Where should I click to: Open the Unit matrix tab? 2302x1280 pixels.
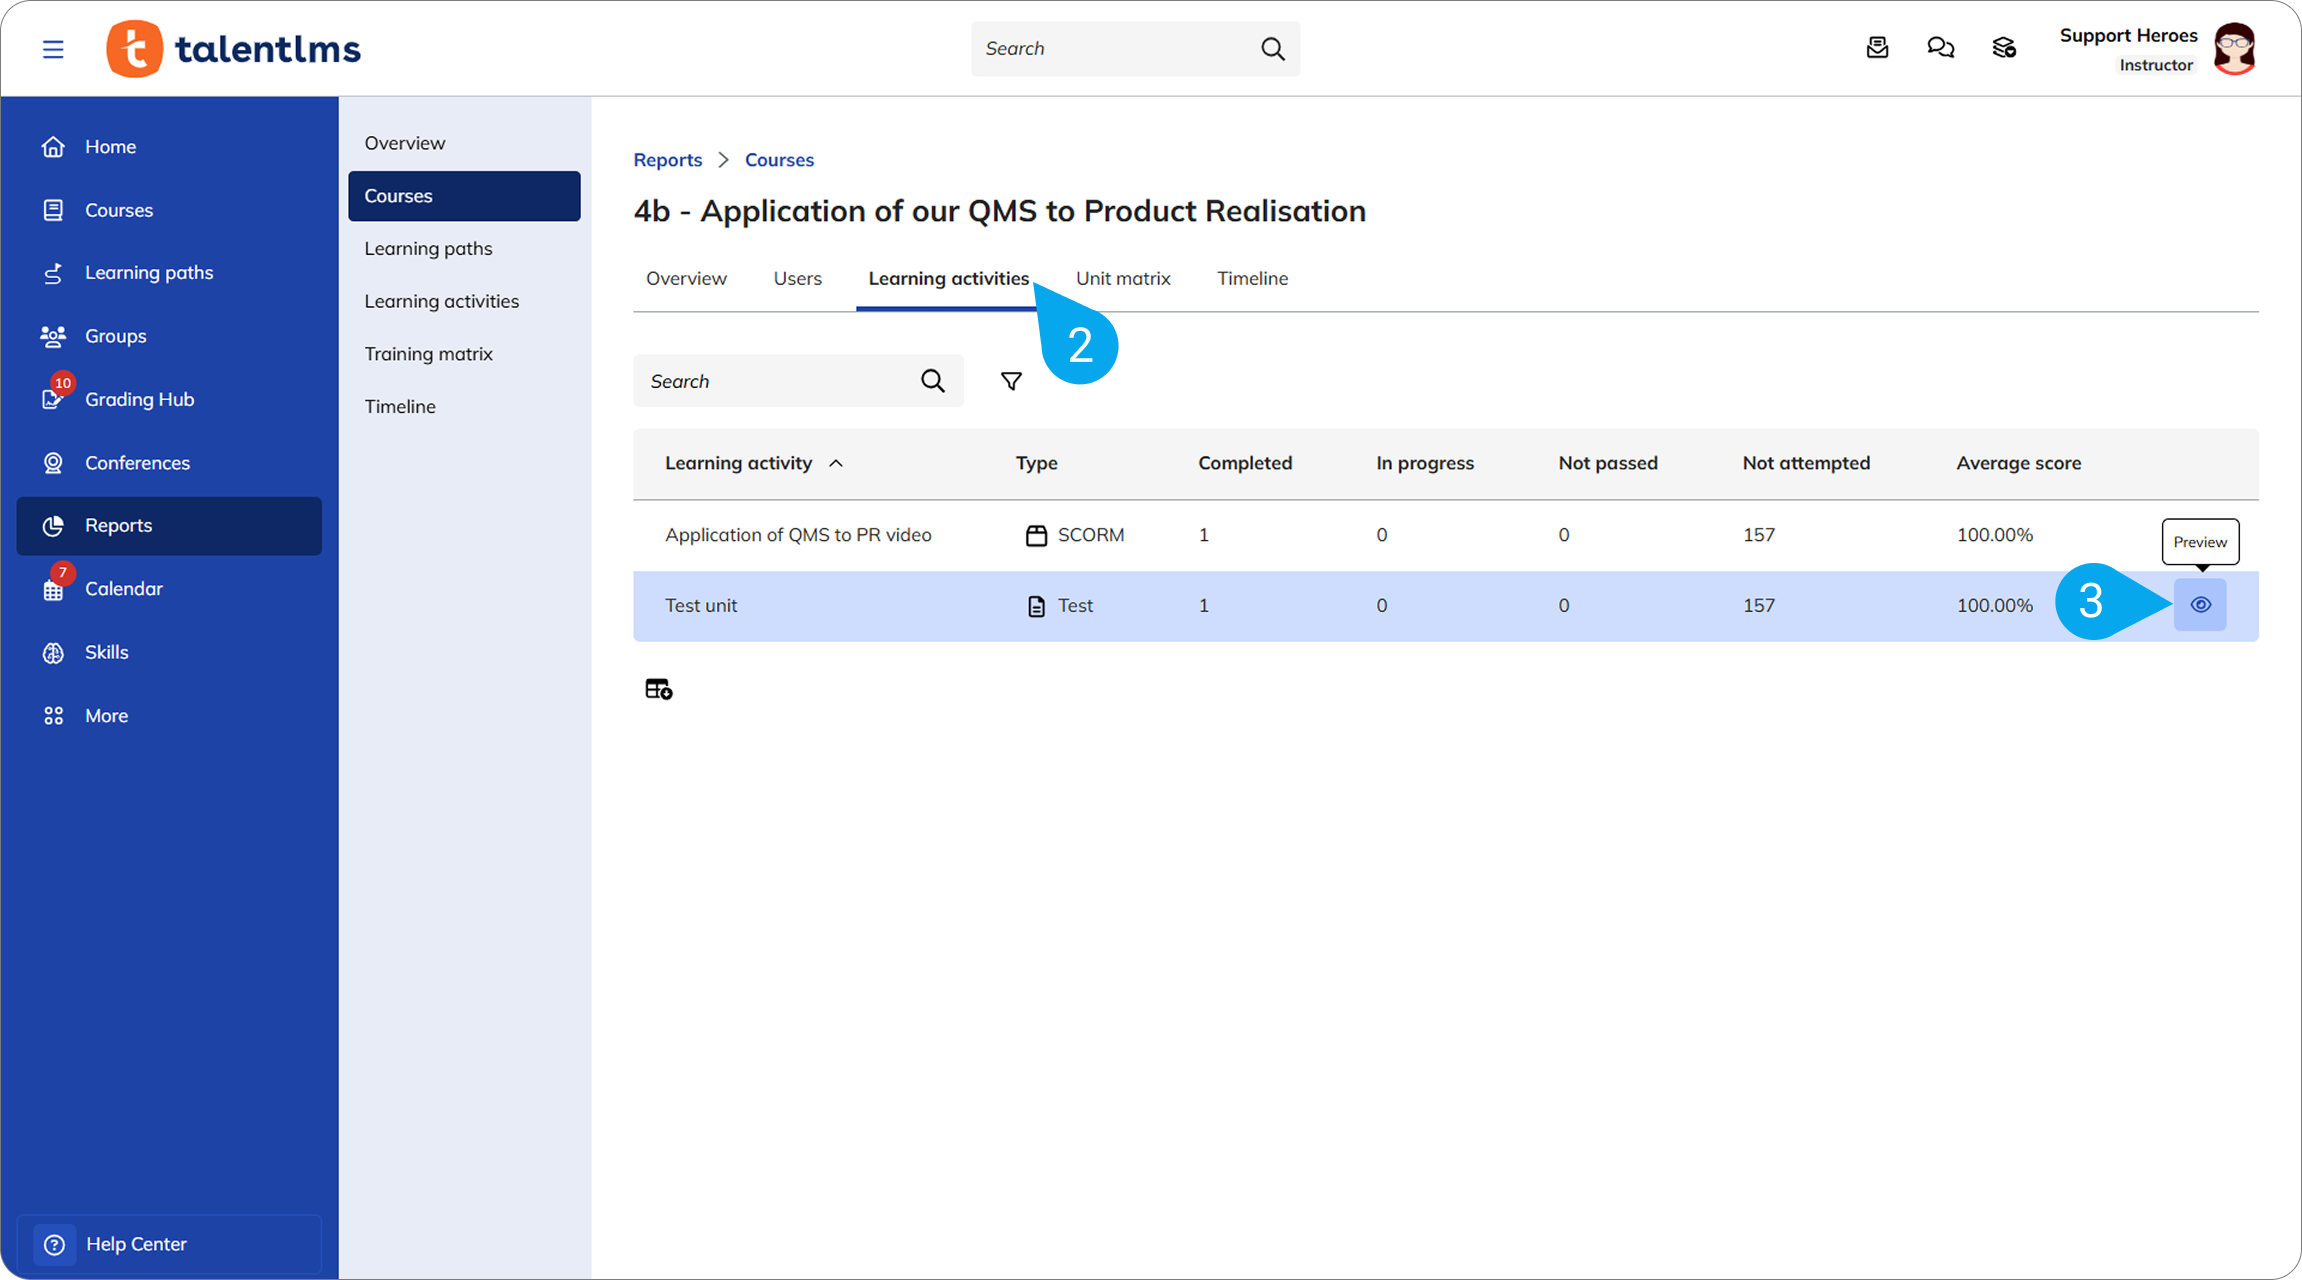(x=1123, y=279)
